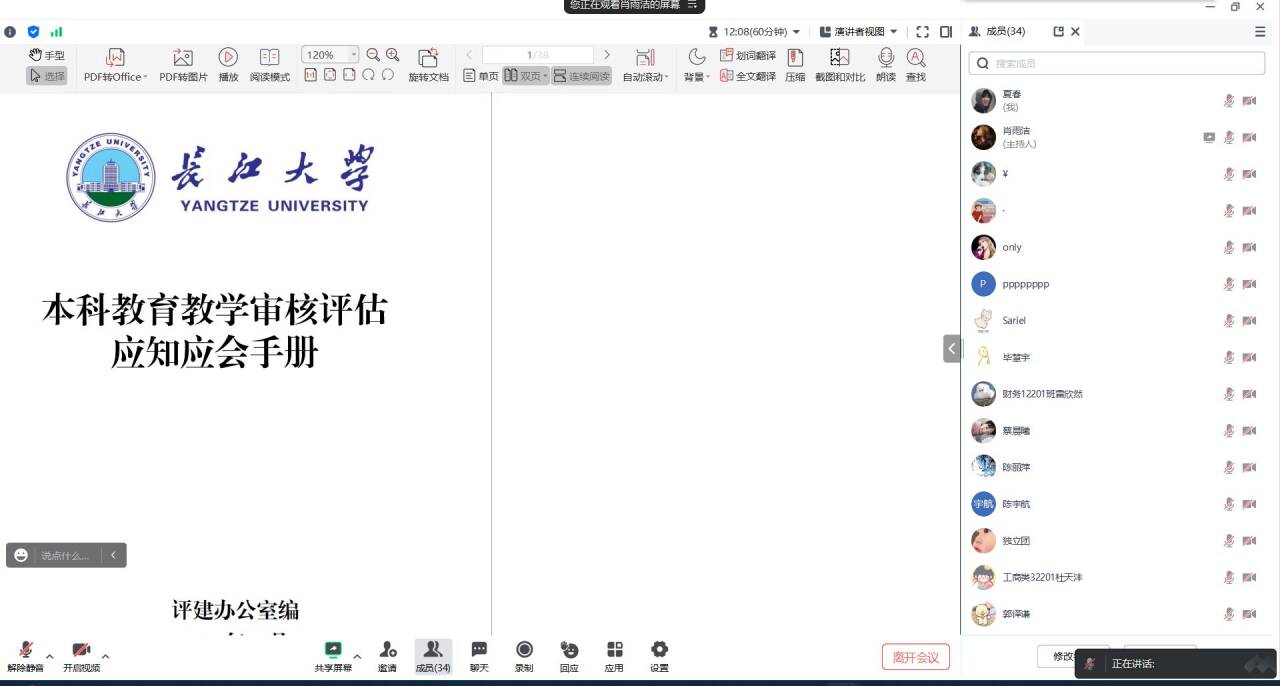
Task: Collapse side panel with the arrow handle
Action: pyautogui.click(x=951, y=348)
